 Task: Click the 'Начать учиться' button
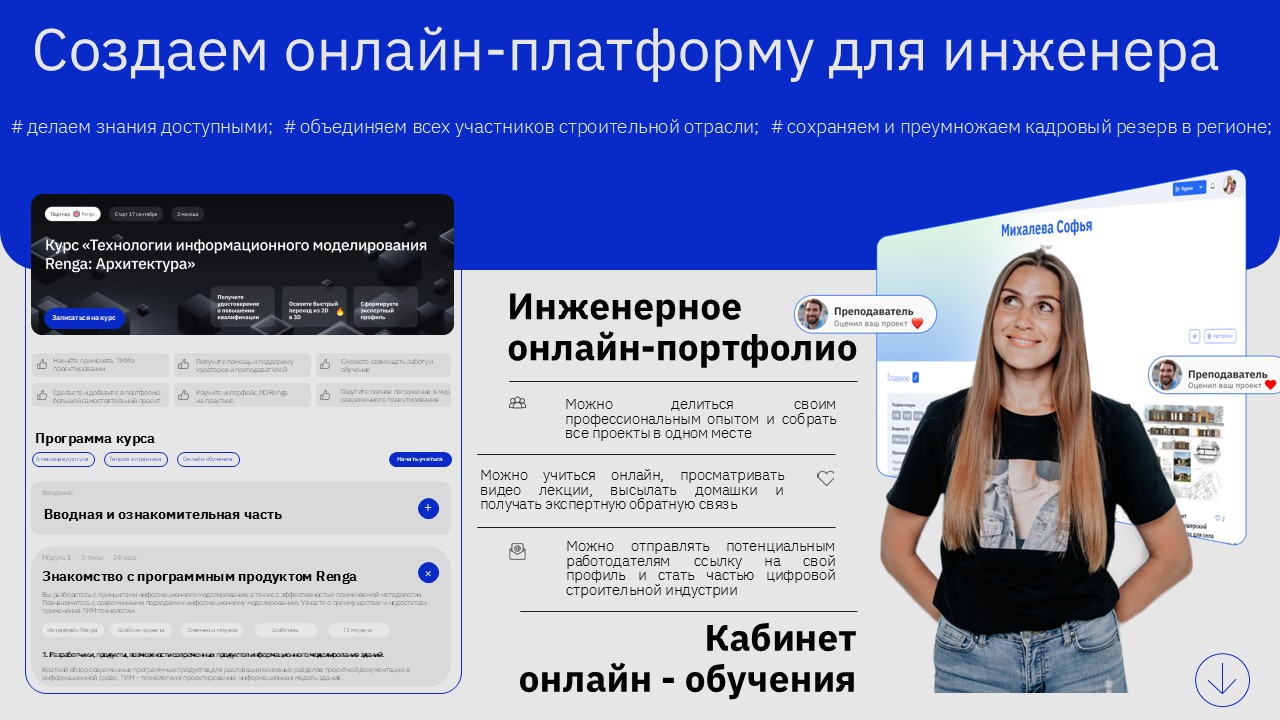click(x=419, y=460)
